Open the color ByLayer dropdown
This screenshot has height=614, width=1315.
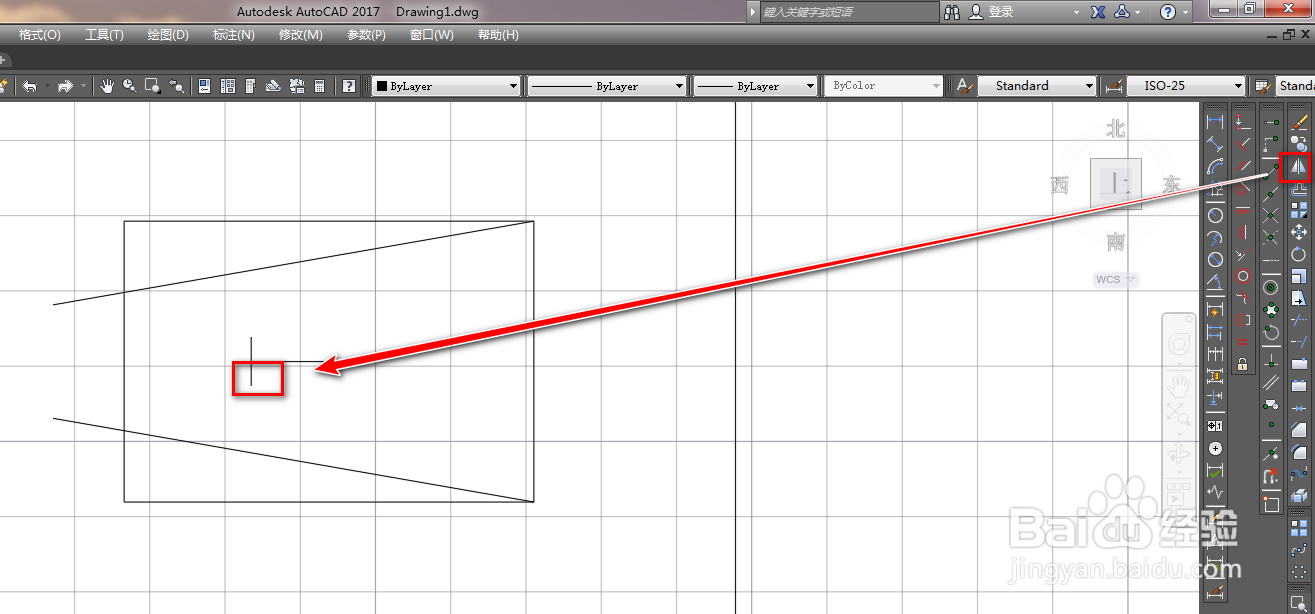[446, 86]
